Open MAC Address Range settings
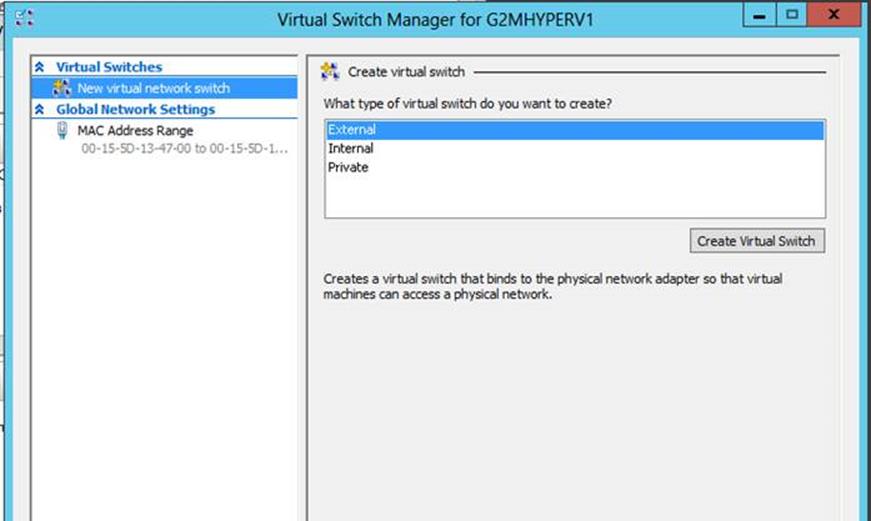The width and height of the screenshot is (871, 521). pyautogui.click(x=135, y=131)
